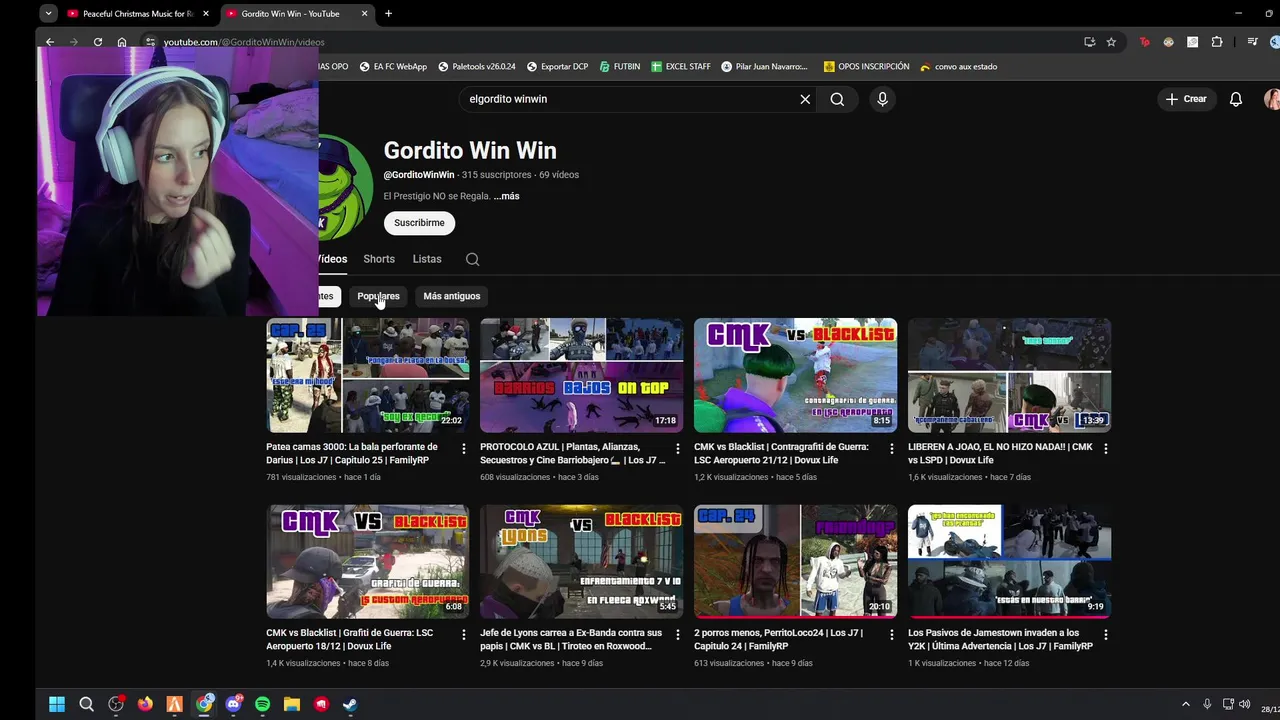Open options menu for Patea camas 3000

(x=463, y=449)
